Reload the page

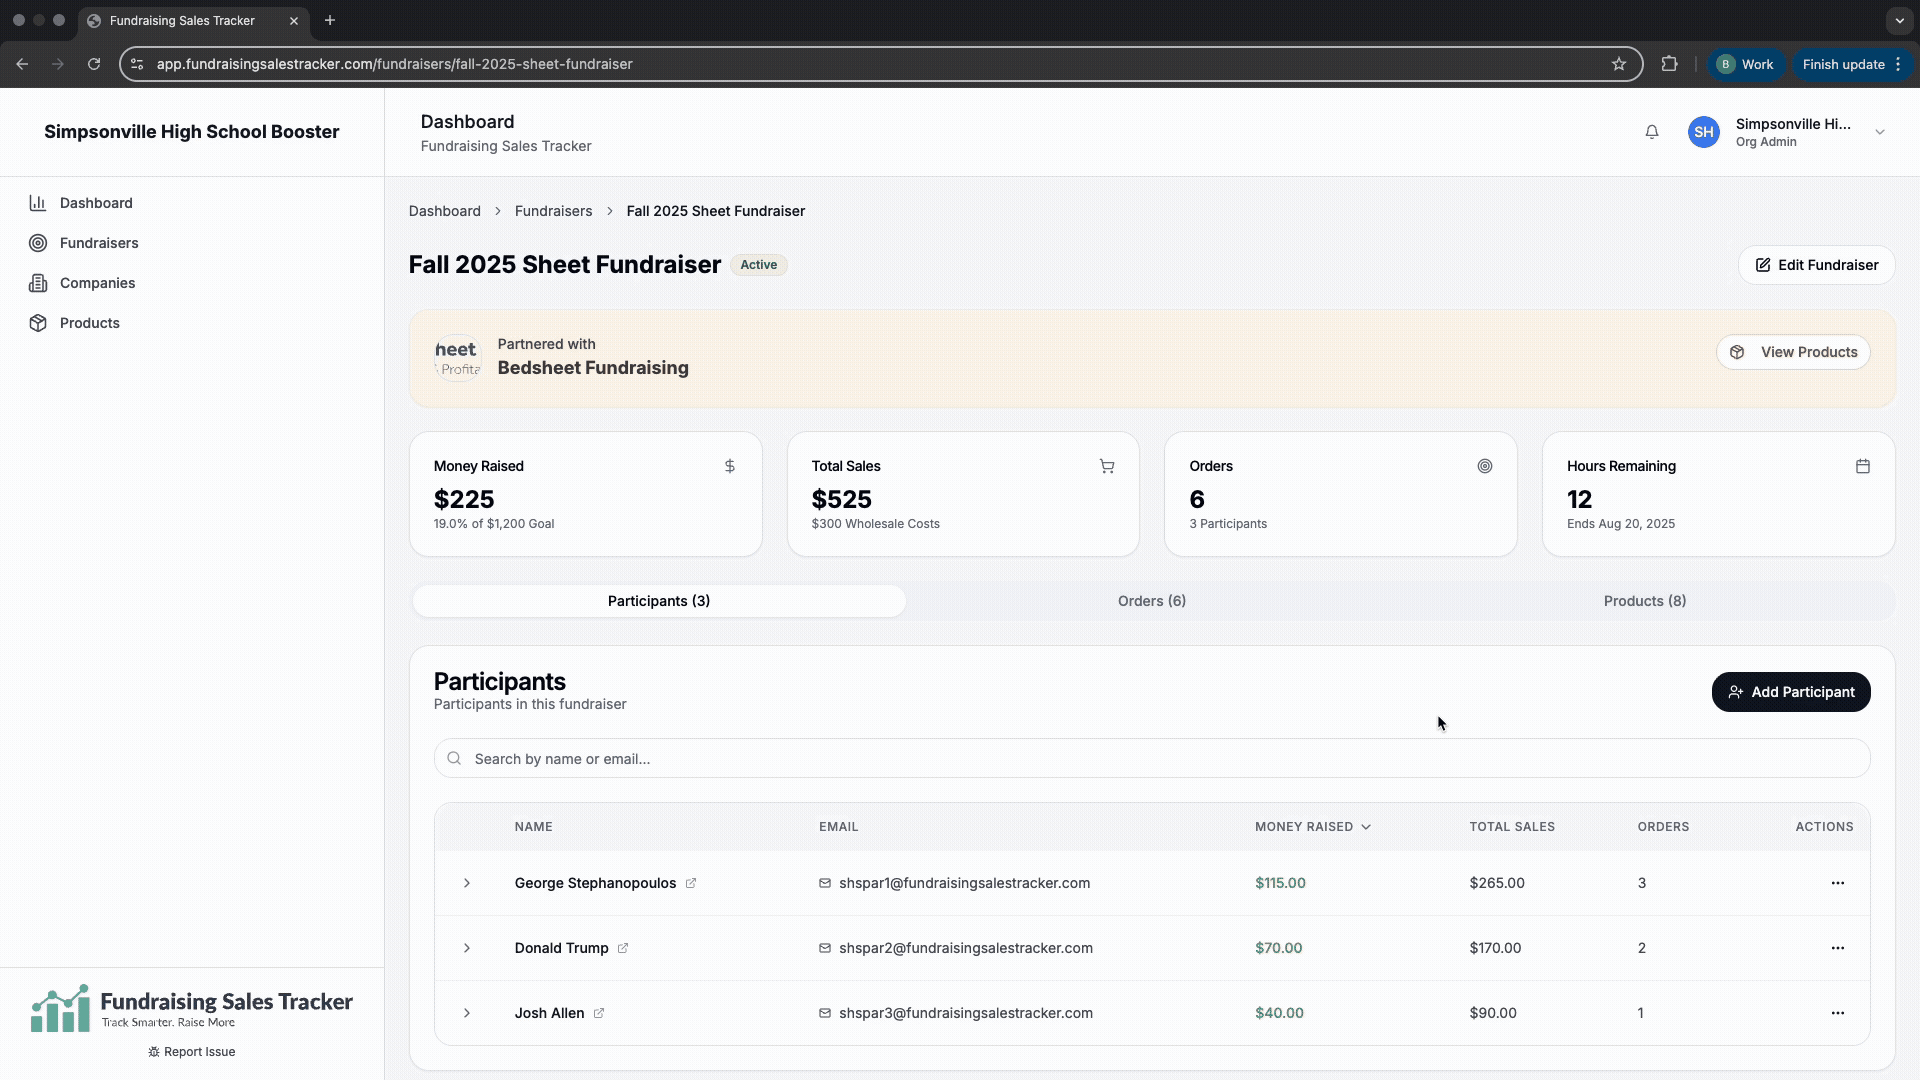tap(94, 64)
